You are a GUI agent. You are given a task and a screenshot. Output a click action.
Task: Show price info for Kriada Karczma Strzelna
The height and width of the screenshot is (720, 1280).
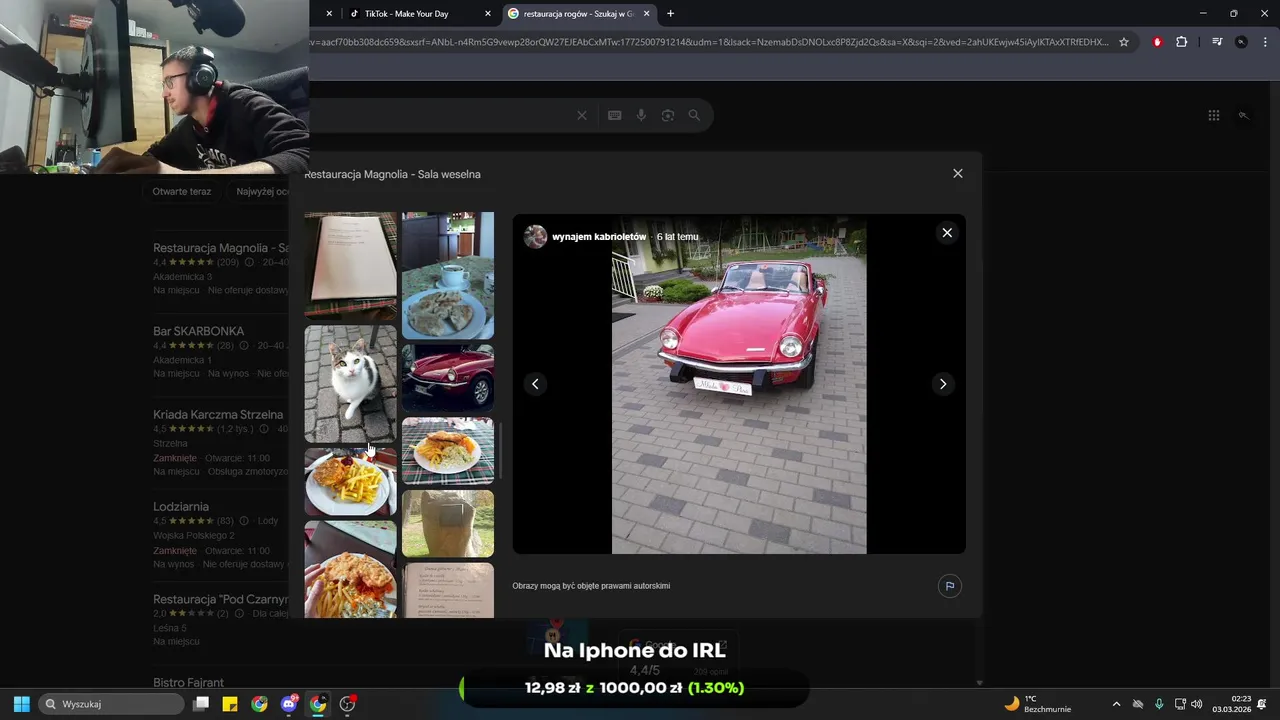264,429
